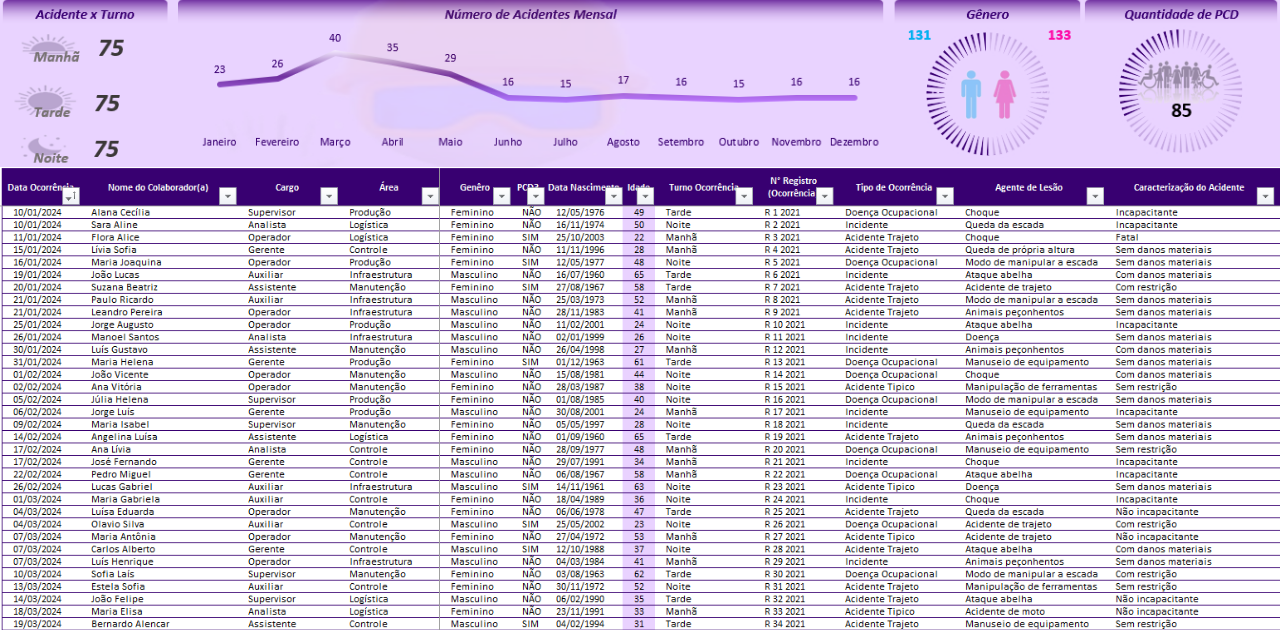This screenshot has width=1280, height=630.
Task: Expand the Gênero column filter
Action: coord(502,197)
